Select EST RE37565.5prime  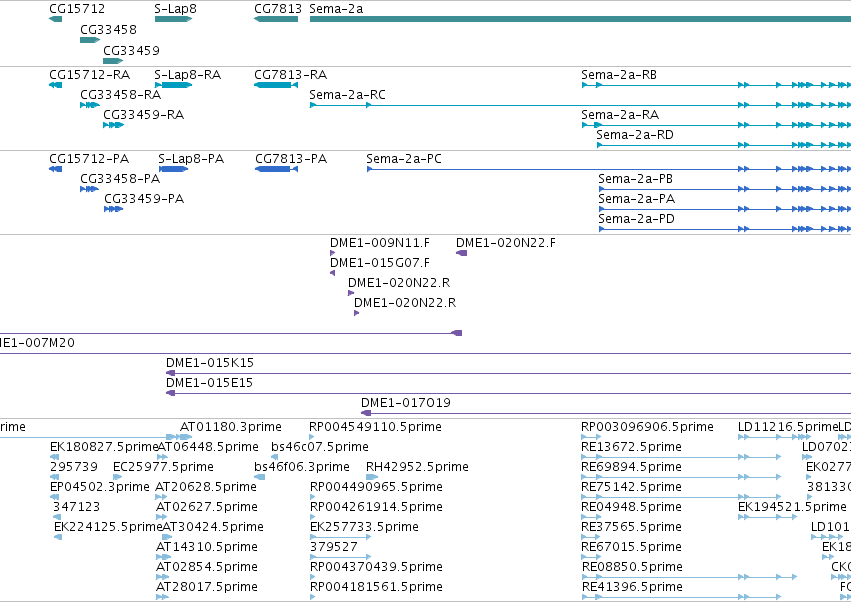[x=631, y=527]
